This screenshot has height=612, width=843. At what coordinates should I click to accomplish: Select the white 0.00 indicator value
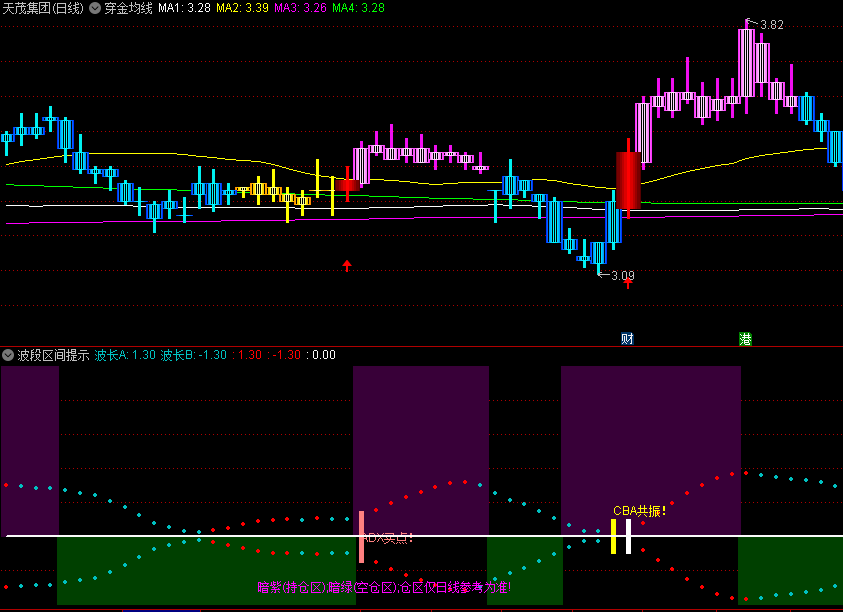[x=324, y=355]
